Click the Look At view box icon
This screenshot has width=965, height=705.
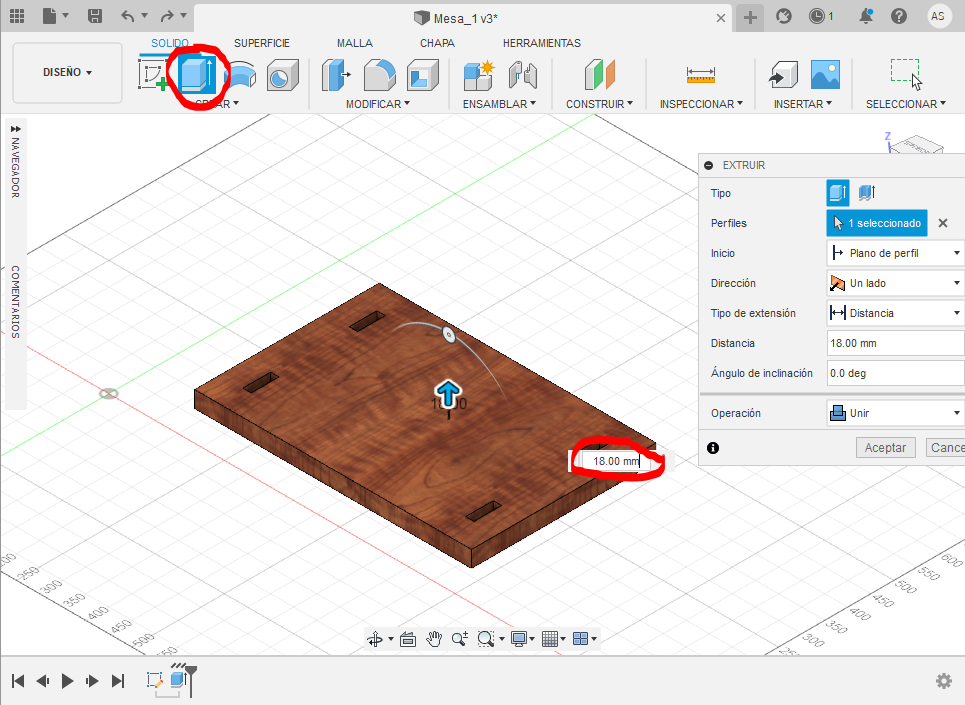408,638
